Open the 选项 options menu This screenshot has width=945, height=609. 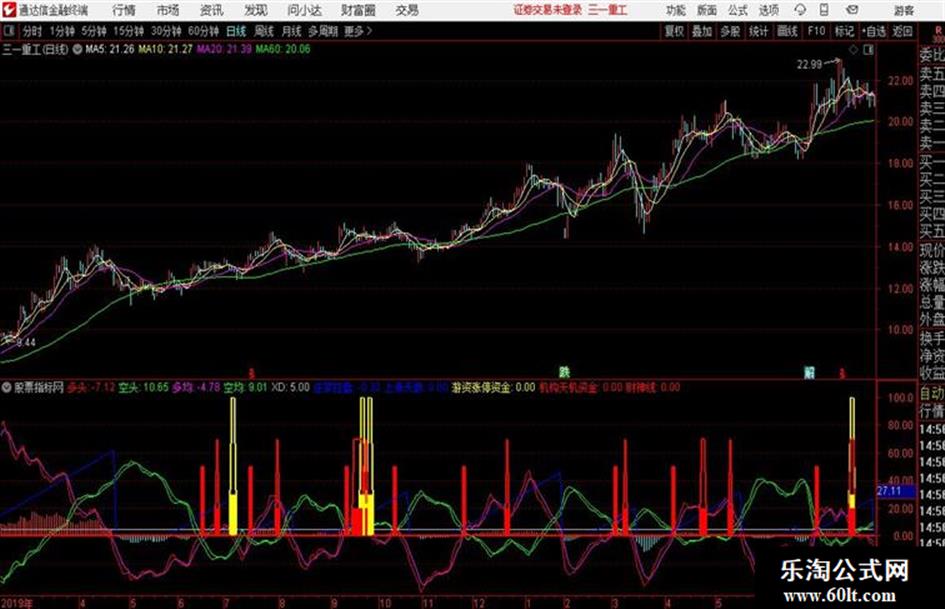pyautogui.click(x=768, y=10)
